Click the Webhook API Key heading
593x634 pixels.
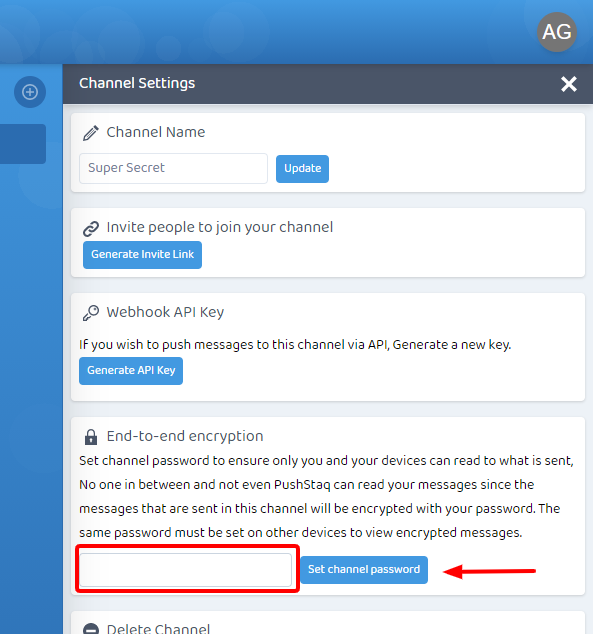(165, 312)
